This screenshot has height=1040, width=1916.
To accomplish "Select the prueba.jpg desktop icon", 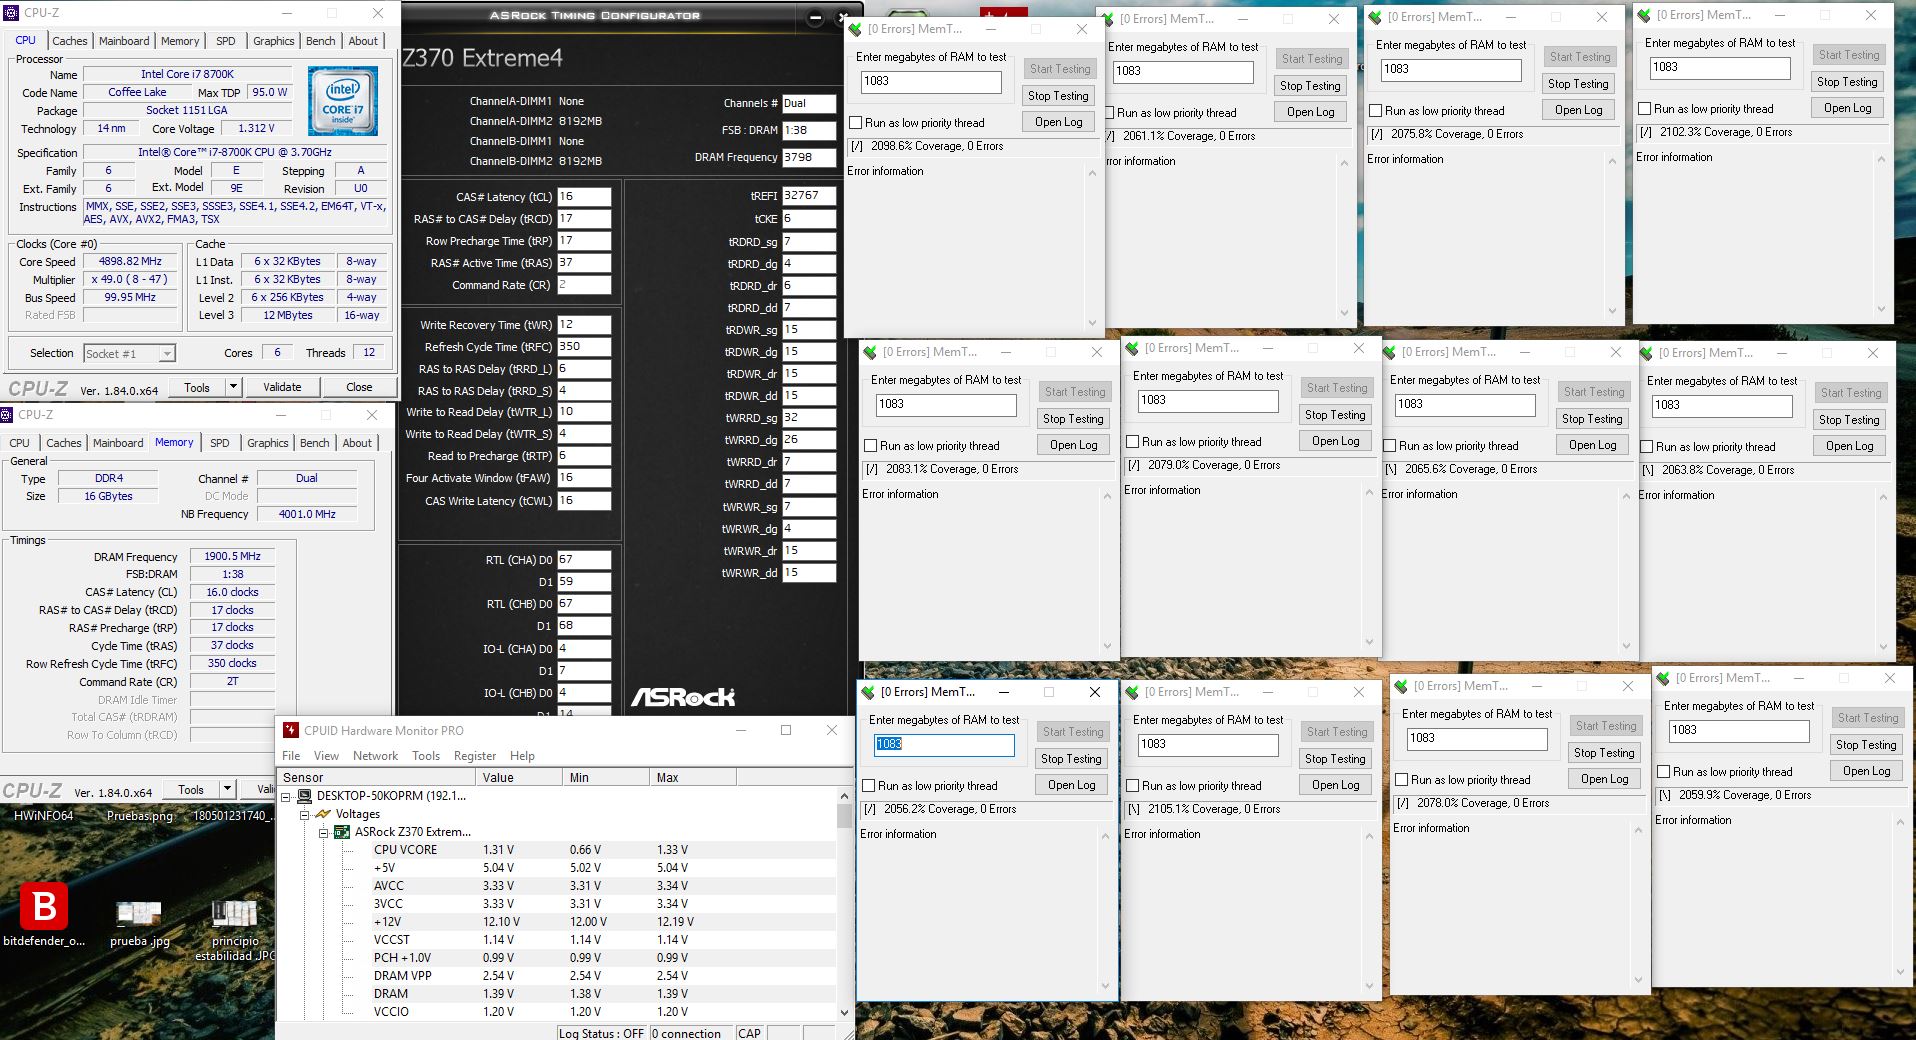I will pyautogui.click(x=139, y=923).
